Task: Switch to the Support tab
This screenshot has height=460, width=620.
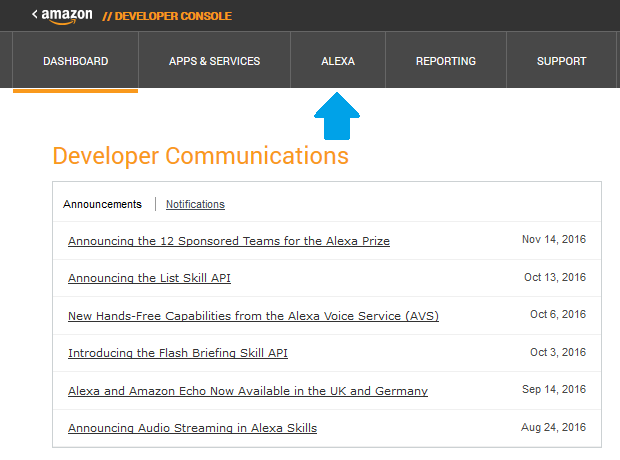Action: 561,61
